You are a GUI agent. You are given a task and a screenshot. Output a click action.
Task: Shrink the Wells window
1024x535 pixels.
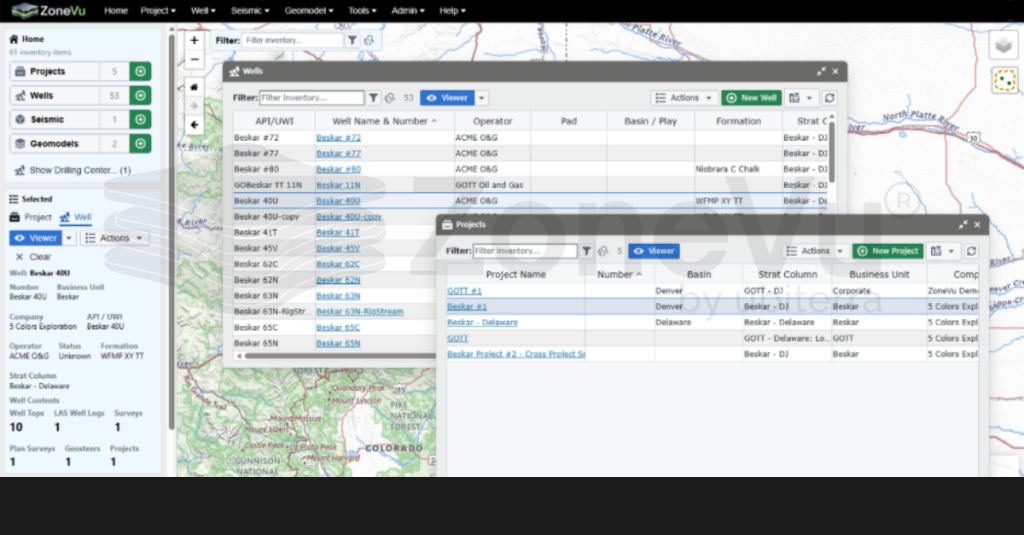coord(821,71)
